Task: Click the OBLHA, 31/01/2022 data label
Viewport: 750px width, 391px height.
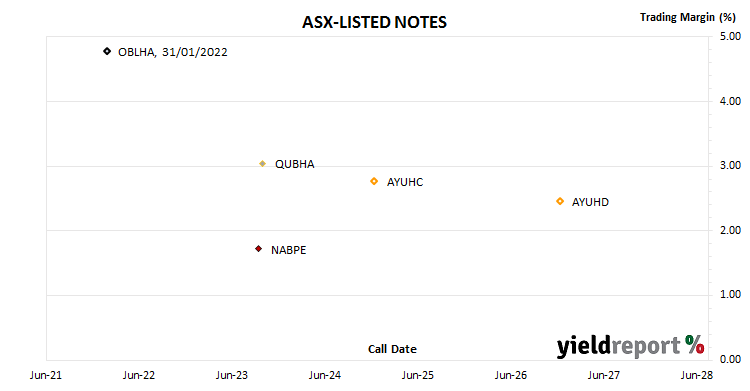Action: tap(173, 52)
